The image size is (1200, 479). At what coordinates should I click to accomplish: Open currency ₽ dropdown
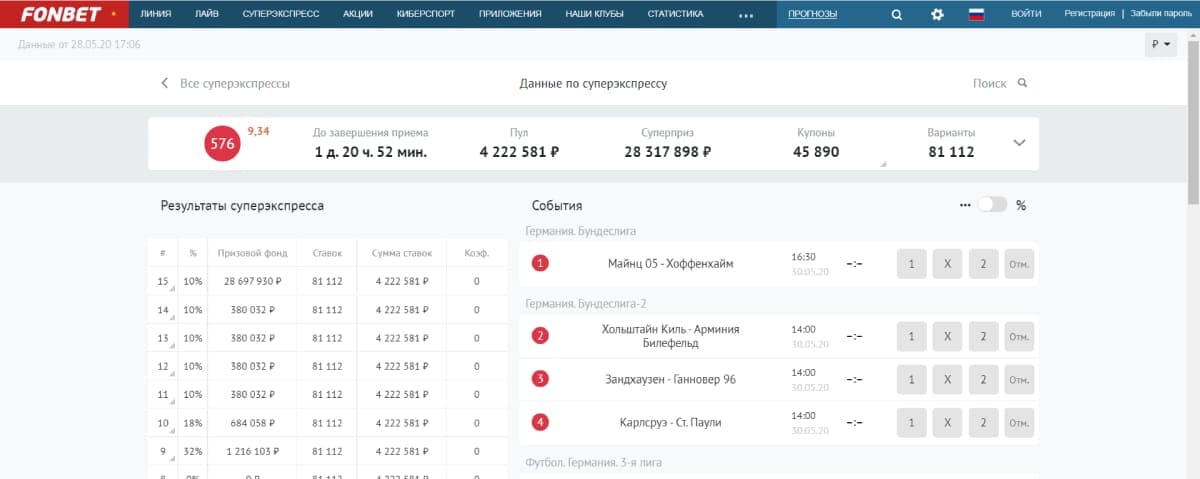[x=1161, y=45]
